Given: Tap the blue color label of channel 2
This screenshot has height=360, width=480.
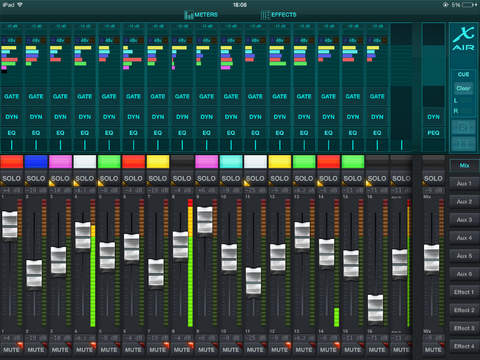Looking at the screenshot, I should pos(36,162).
